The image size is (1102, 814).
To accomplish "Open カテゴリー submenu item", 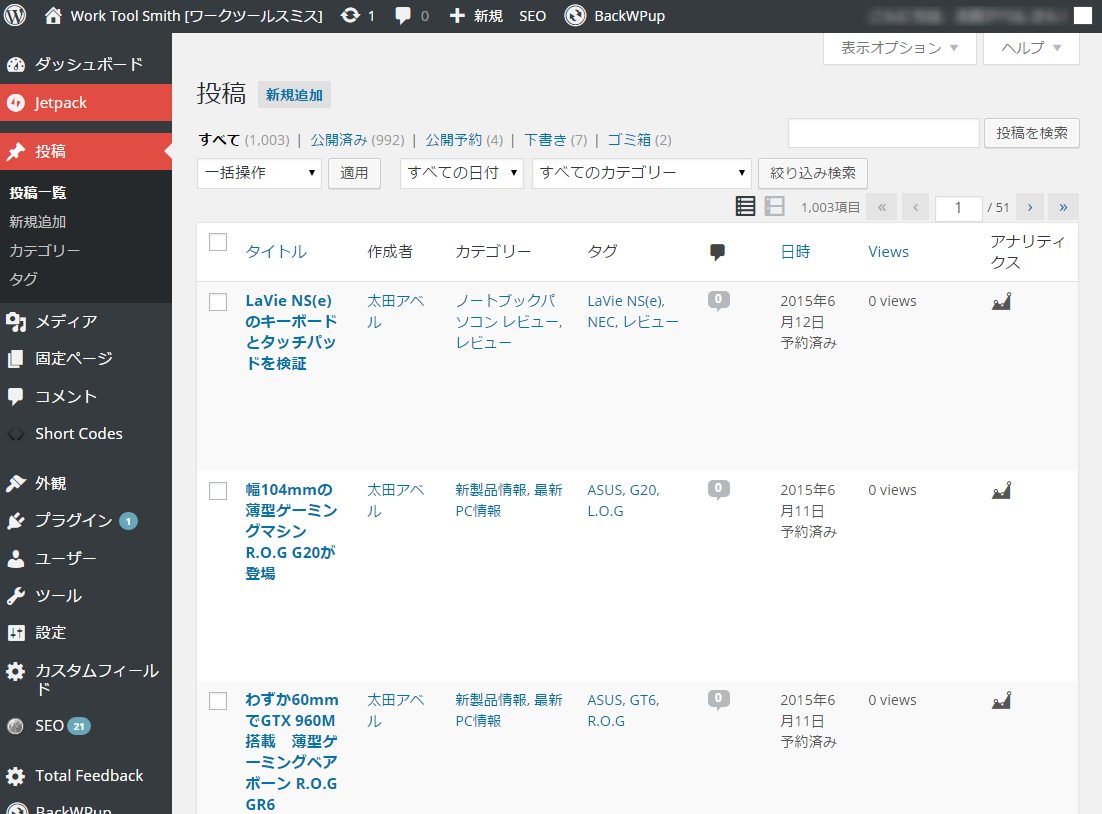I will [44, 250].
